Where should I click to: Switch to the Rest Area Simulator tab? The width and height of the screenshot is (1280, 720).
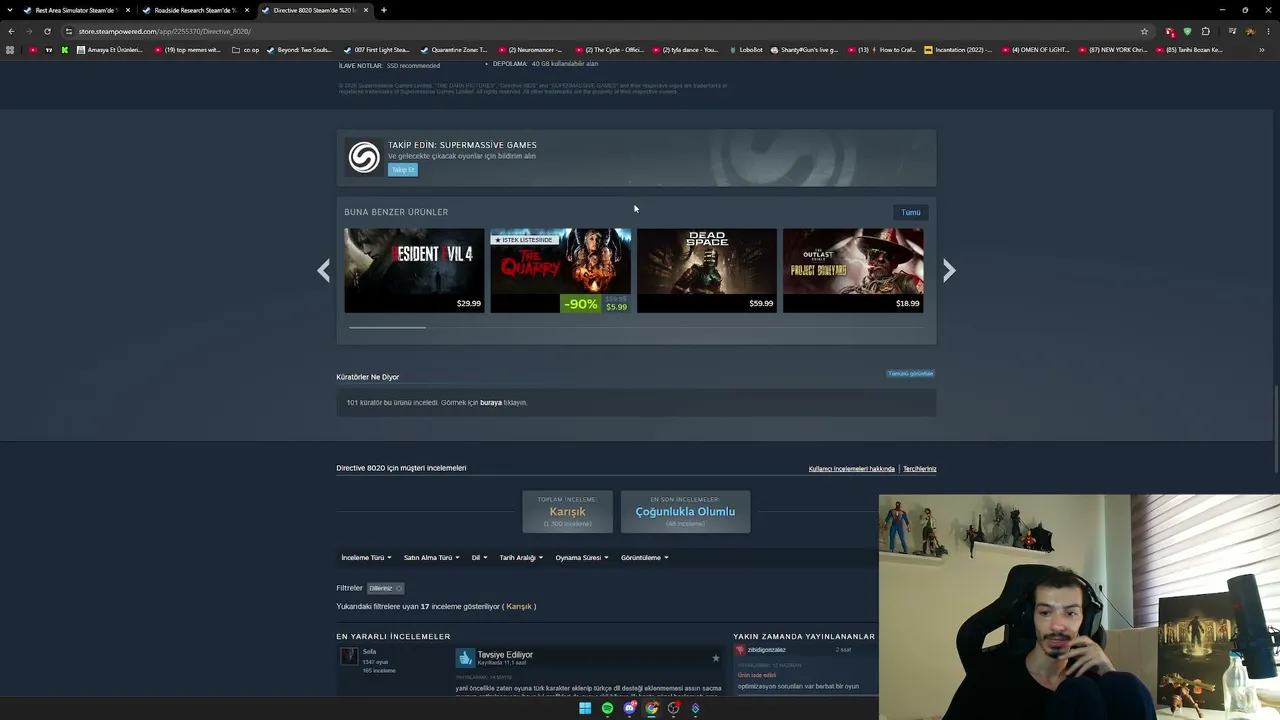click(78, 10)
